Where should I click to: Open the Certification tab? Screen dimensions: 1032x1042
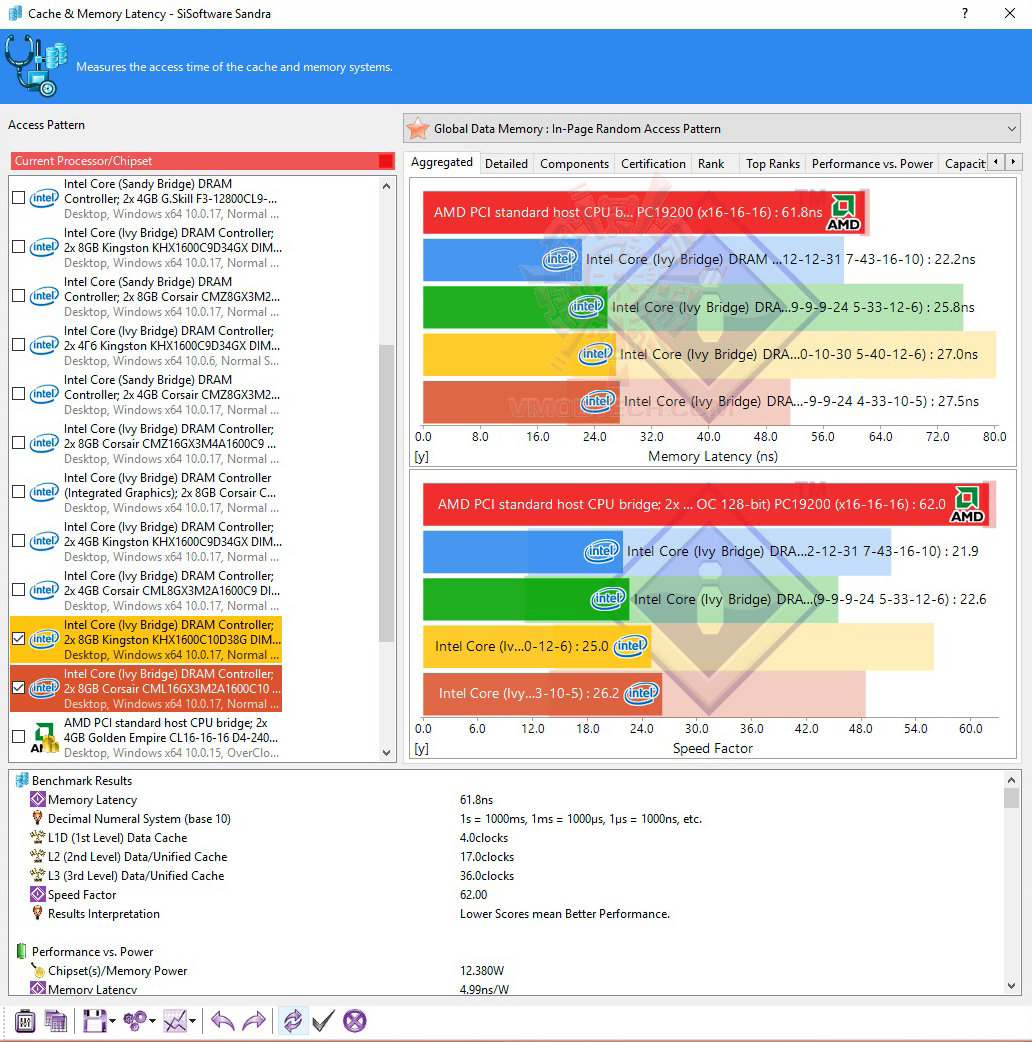click(653, 163)
